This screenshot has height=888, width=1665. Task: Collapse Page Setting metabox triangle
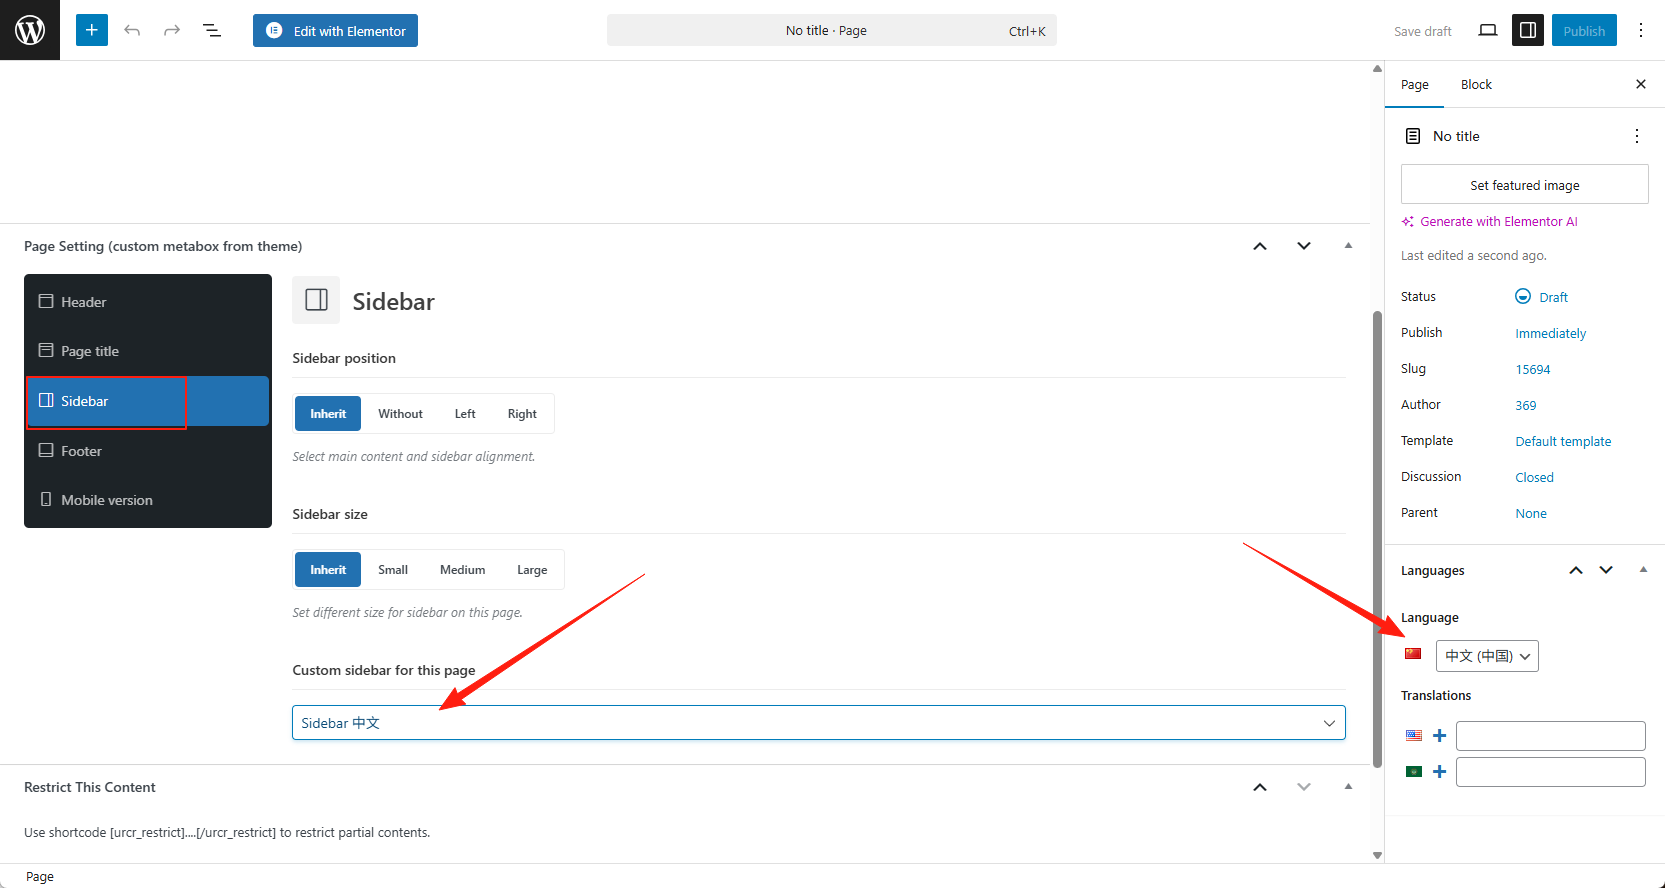click(x=1348, y=246)
